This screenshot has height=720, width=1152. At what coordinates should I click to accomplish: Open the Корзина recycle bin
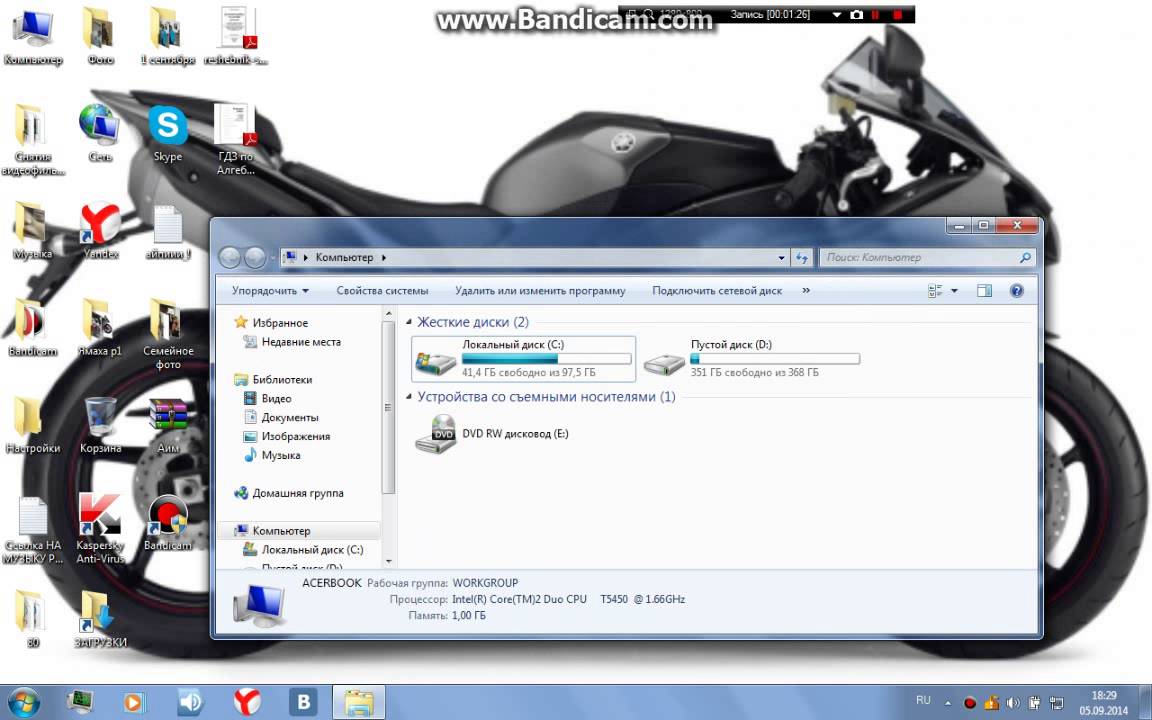tap(100, 425)
